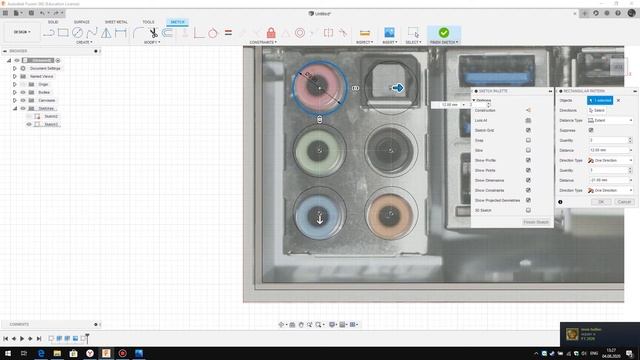Image resolution: width=640 pixels, height=360 pixels.
Task: Click the Look At icon in Sketch Palette
Action: click(x=528, y=120)
